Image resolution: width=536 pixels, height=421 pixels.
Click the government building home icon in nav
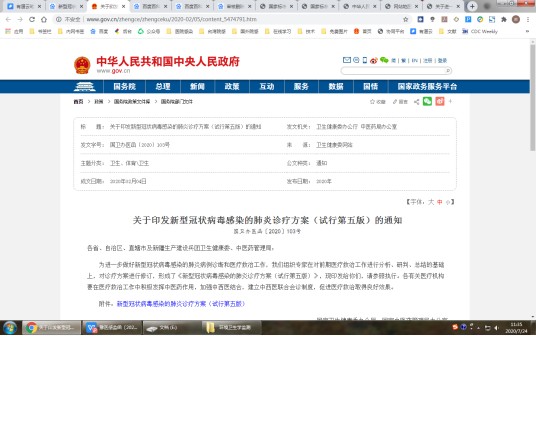pyautogui.click(x=84, y=86)
